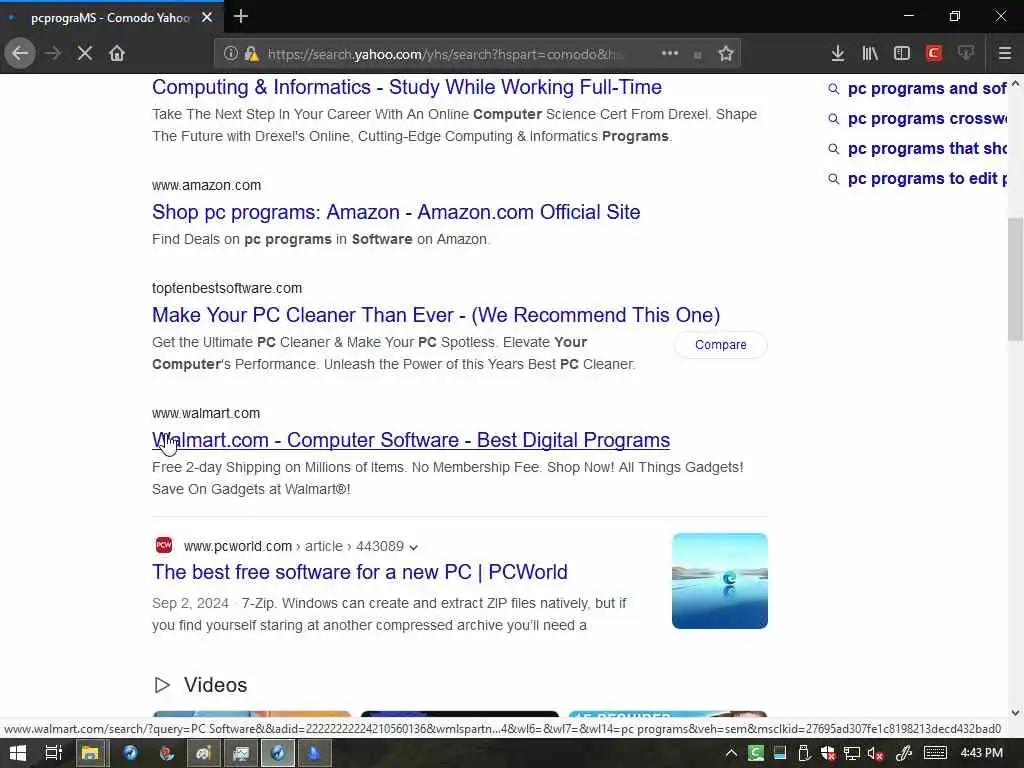Open the Downloads arrow icon in toolbar
Screen dimensions: 1024x768
coord(838,54)
